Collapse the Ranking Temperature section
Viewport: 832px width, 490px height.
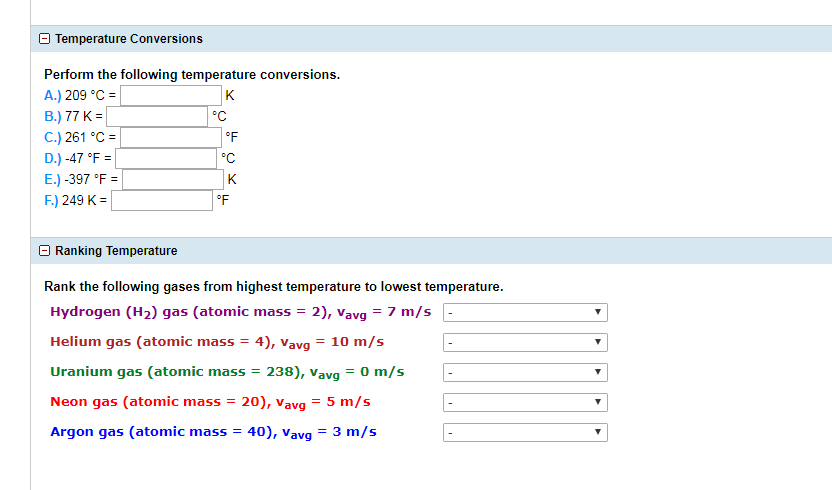coord(45,251)
